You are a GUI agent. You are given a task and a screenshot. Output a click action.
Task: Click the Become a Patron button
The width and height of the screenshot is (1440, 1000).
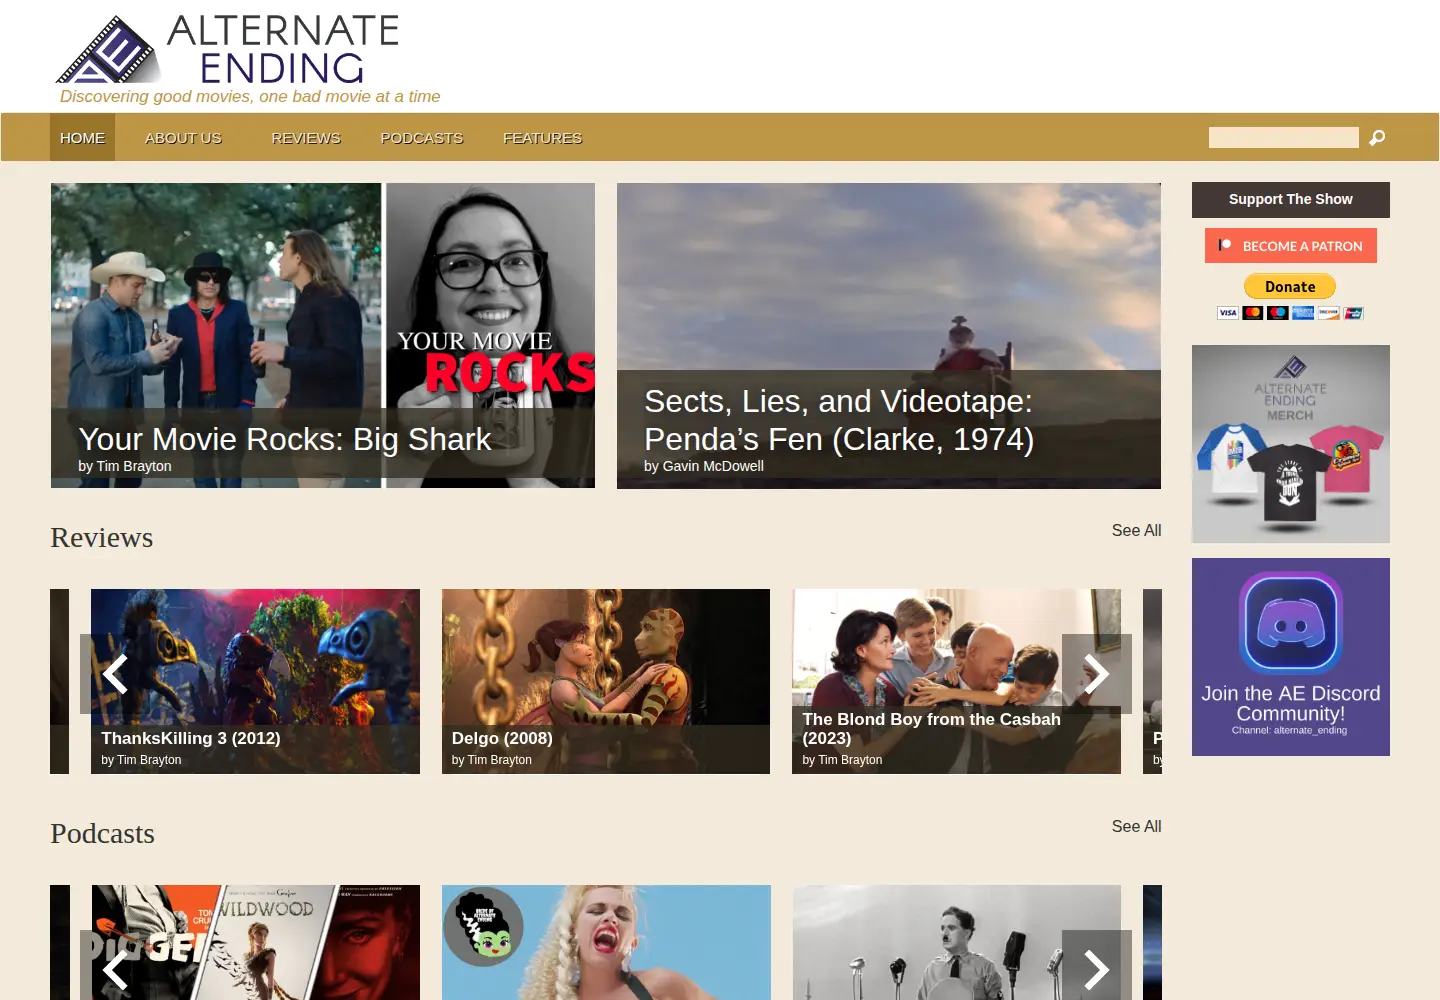coord(1291,246)
